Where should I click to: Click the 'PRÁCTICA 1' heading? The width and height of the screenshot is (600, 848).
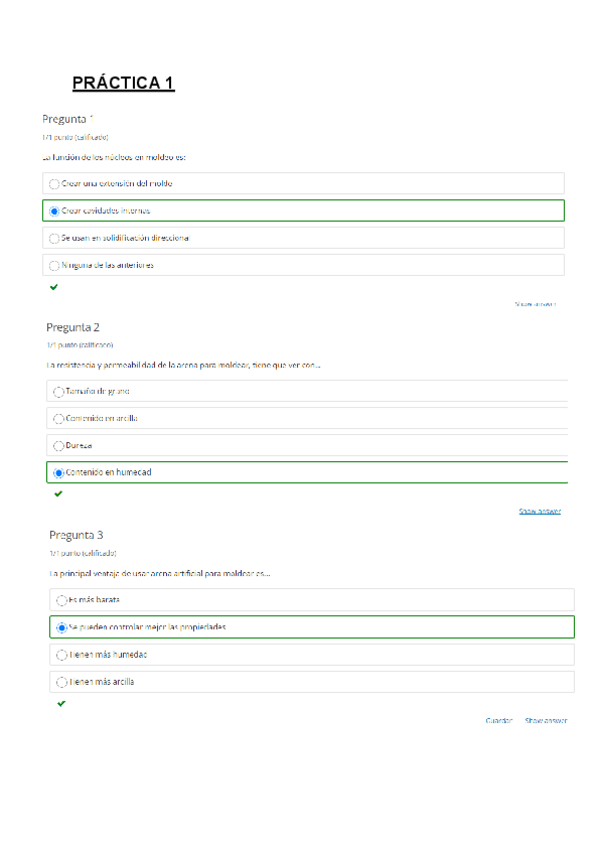[123, 83]
